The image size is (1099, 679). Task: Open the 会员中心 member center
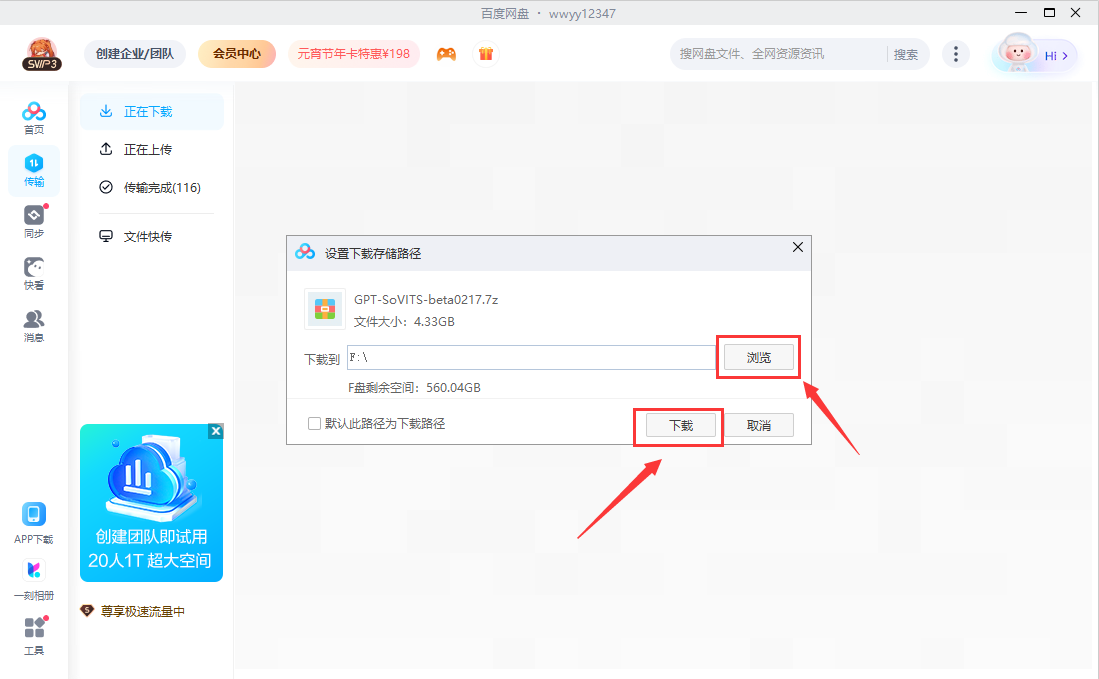pyautogui.click(x=237, y=54)
